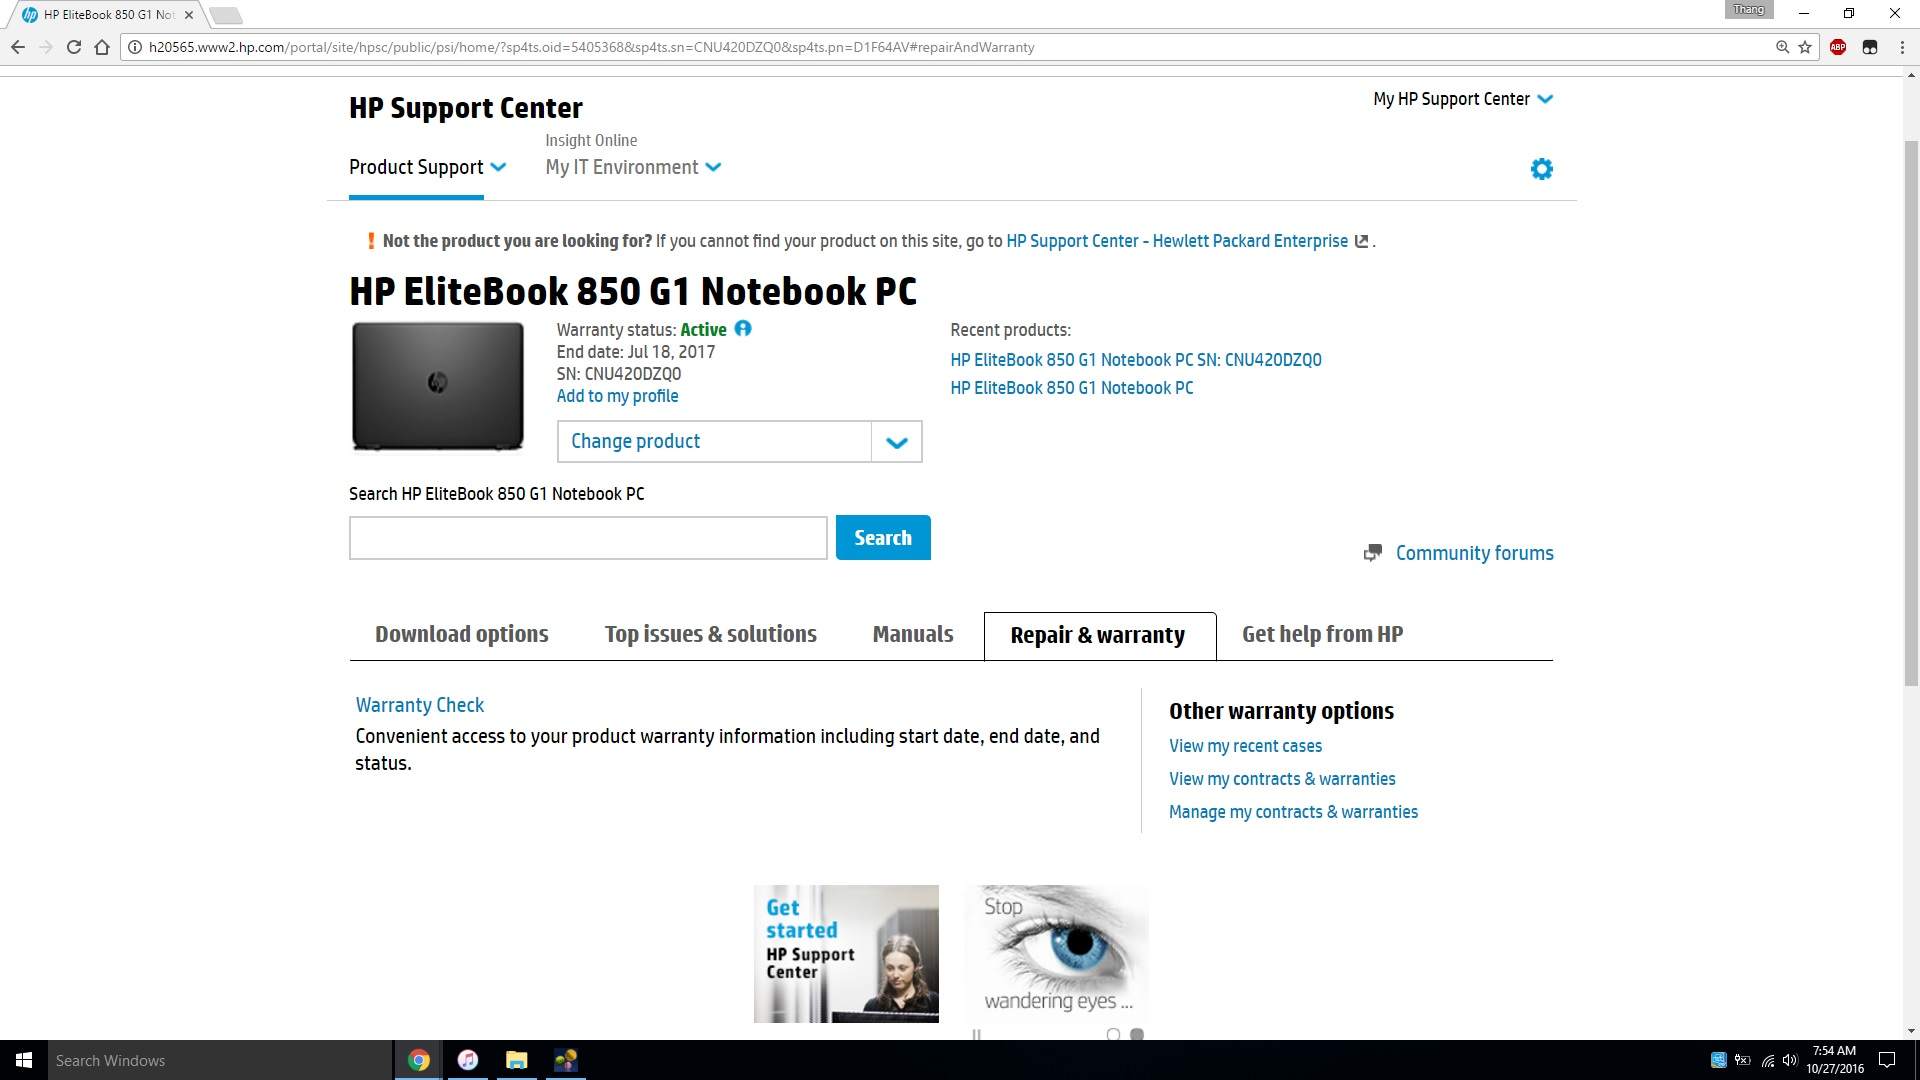Open Wi-Fi network tray icon
Screen dimensions: 1920x1080
(1767, 1060)
